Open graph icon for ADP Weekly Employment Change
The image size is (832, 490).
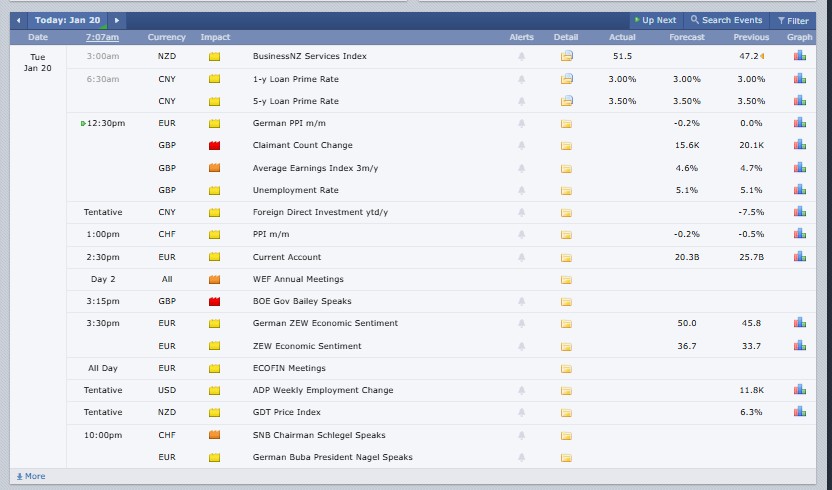click(x=799, y=390)
